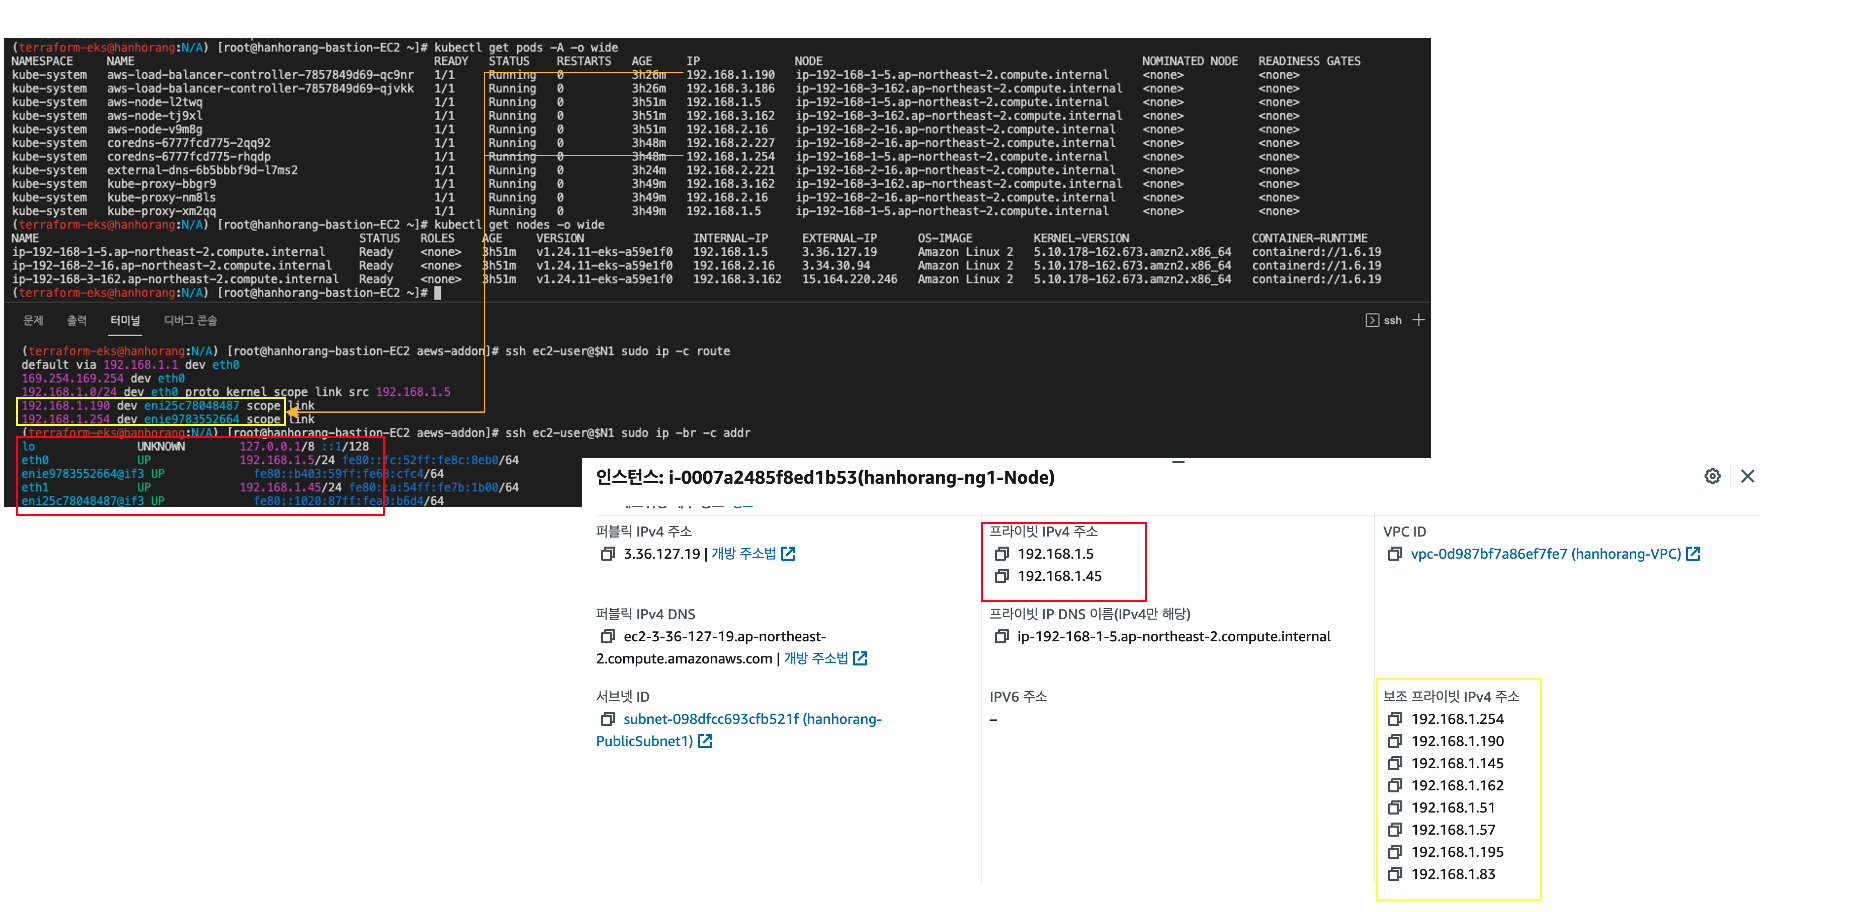Copy the VPC ID vpc-0d987bf7a86ef7fe7
Image resolution: width=1868 pixels, height=912 pixels.
(1395, 554)
